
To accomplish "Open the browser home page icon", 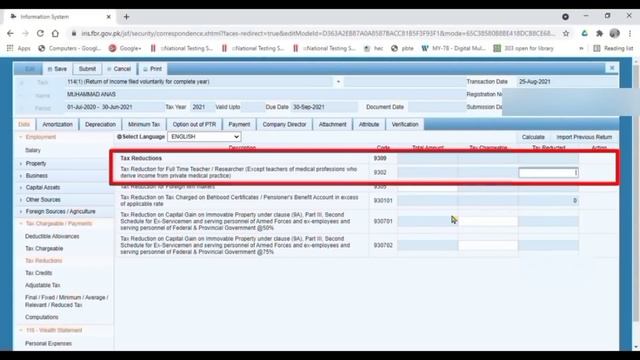I will [55, 33].
